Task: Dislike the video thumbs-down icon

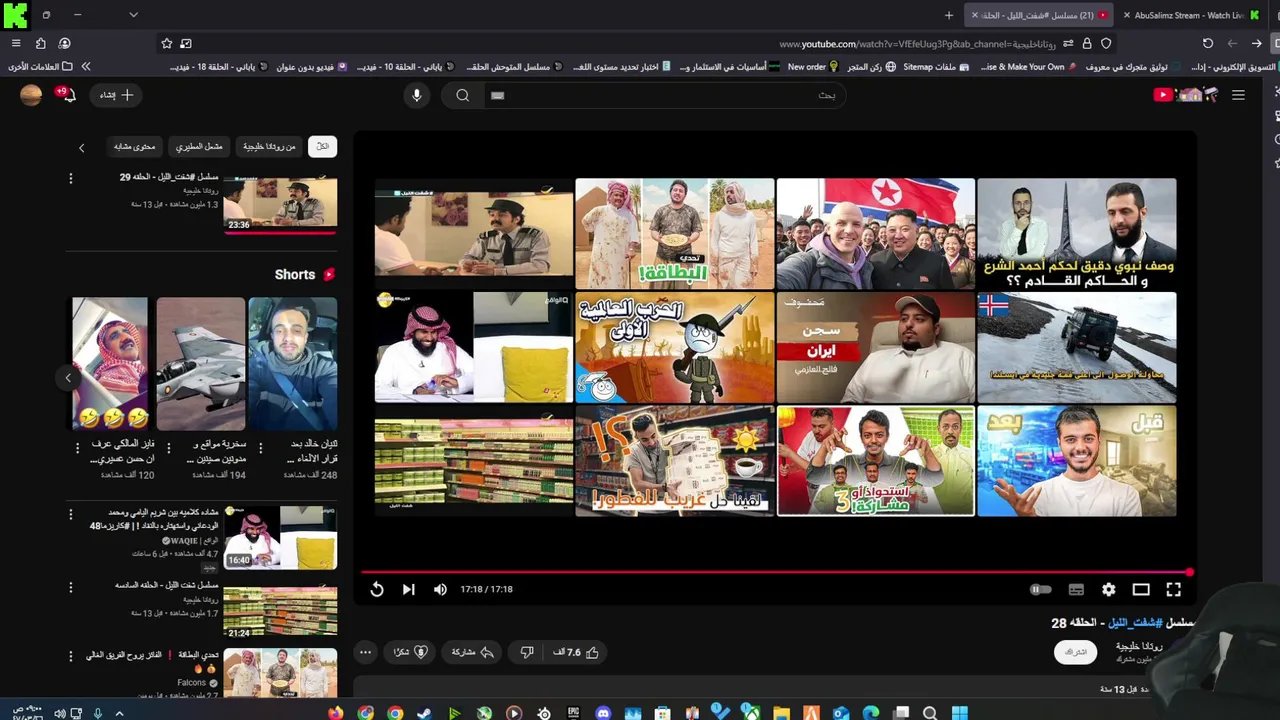Action: pyautogui.click(x=527, y=652)
